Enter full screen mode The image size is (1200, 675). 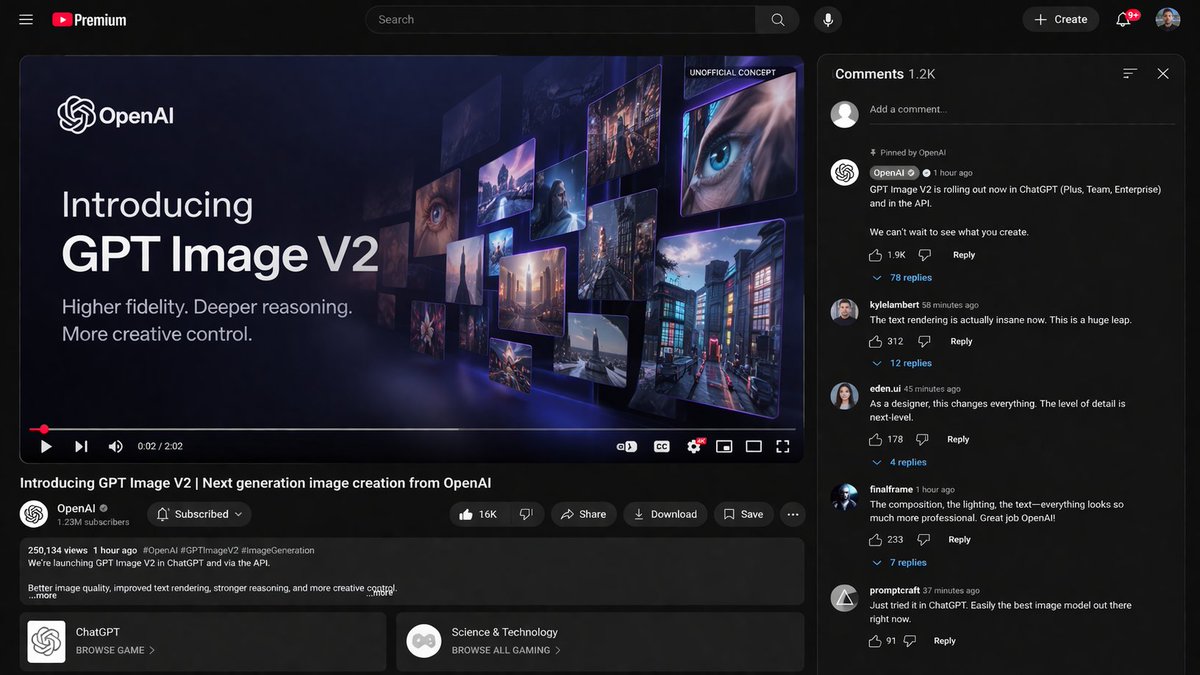(x=783, y=446)
